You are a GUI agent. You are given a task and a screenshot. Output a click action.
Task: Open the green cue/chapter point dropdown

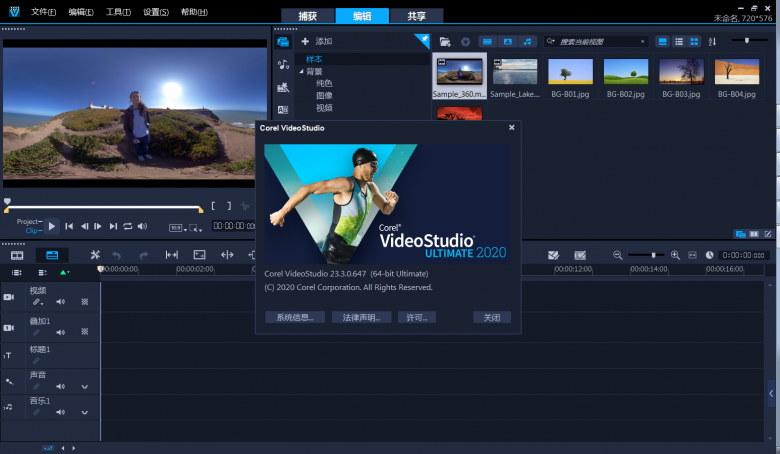[65, 272]
